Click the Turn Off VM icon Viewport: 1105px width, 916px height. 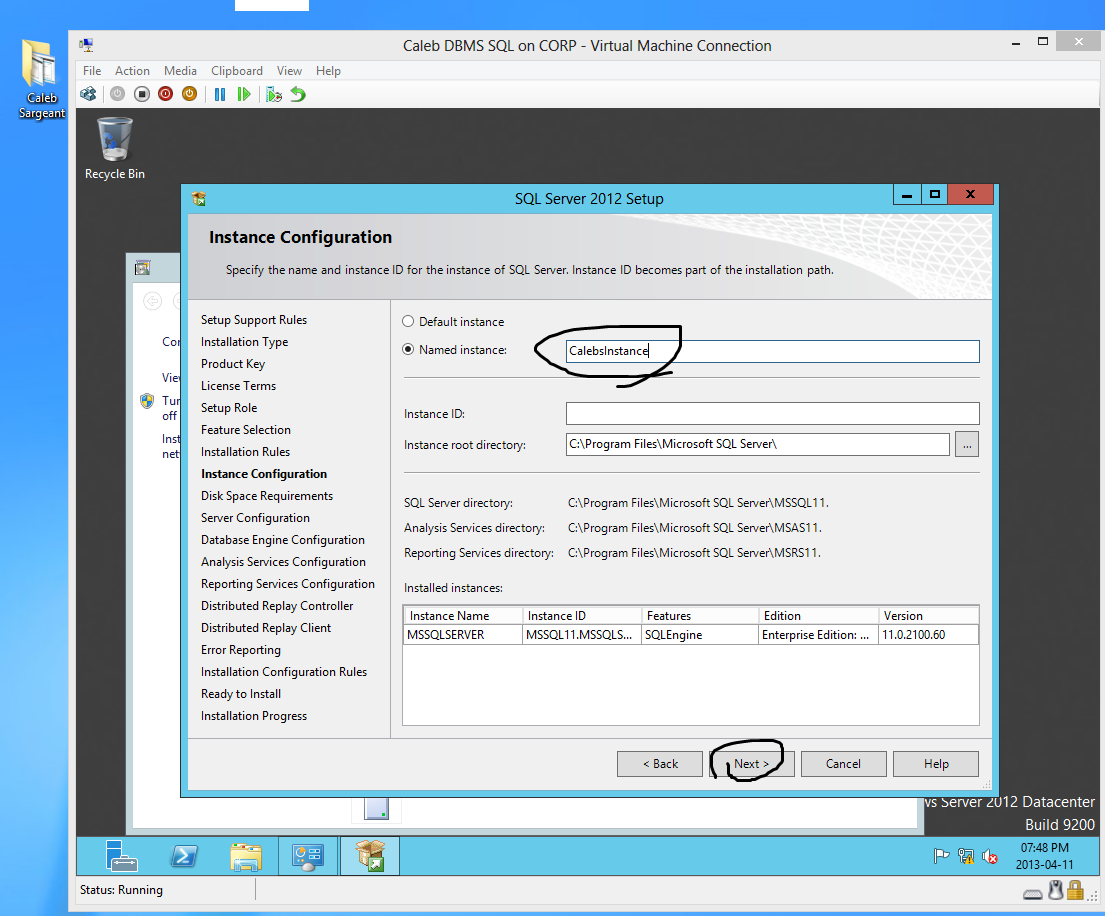click(x=142, y=94)
